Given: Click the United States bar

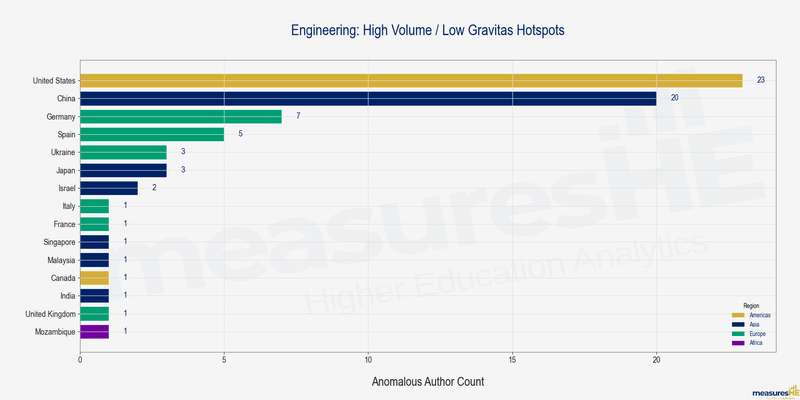Looking at the screenshot, I should pos(411,80).
